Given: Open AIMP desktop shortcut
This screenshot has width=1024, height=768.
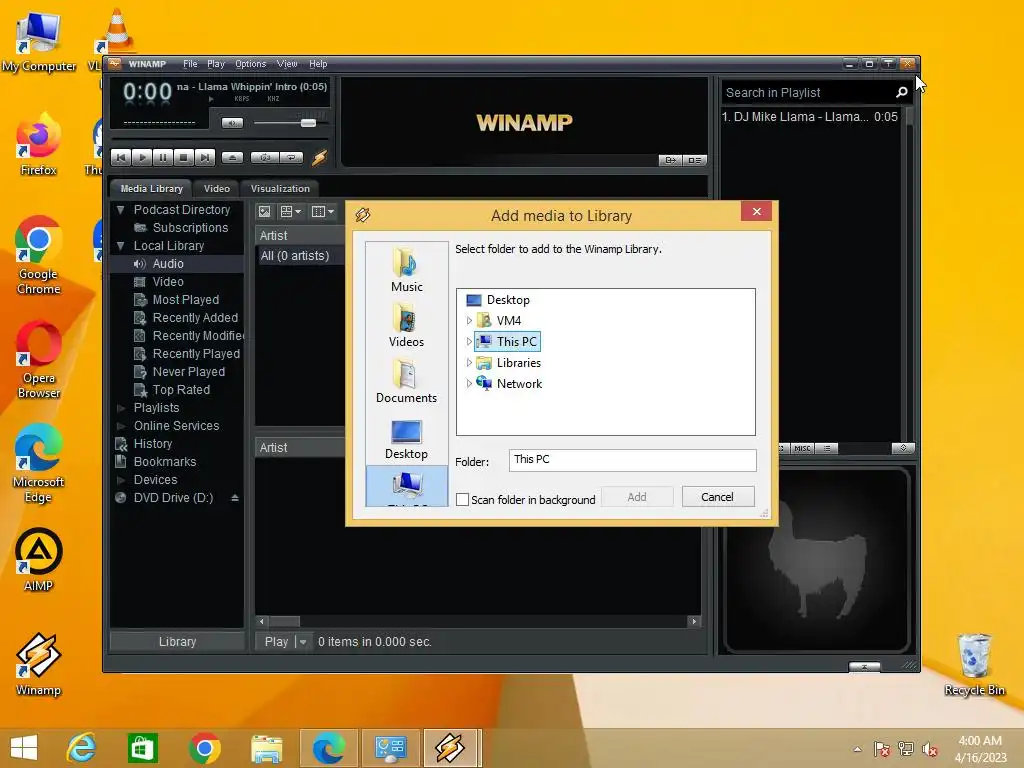Looking at the screenshot, I should (39, 560).
